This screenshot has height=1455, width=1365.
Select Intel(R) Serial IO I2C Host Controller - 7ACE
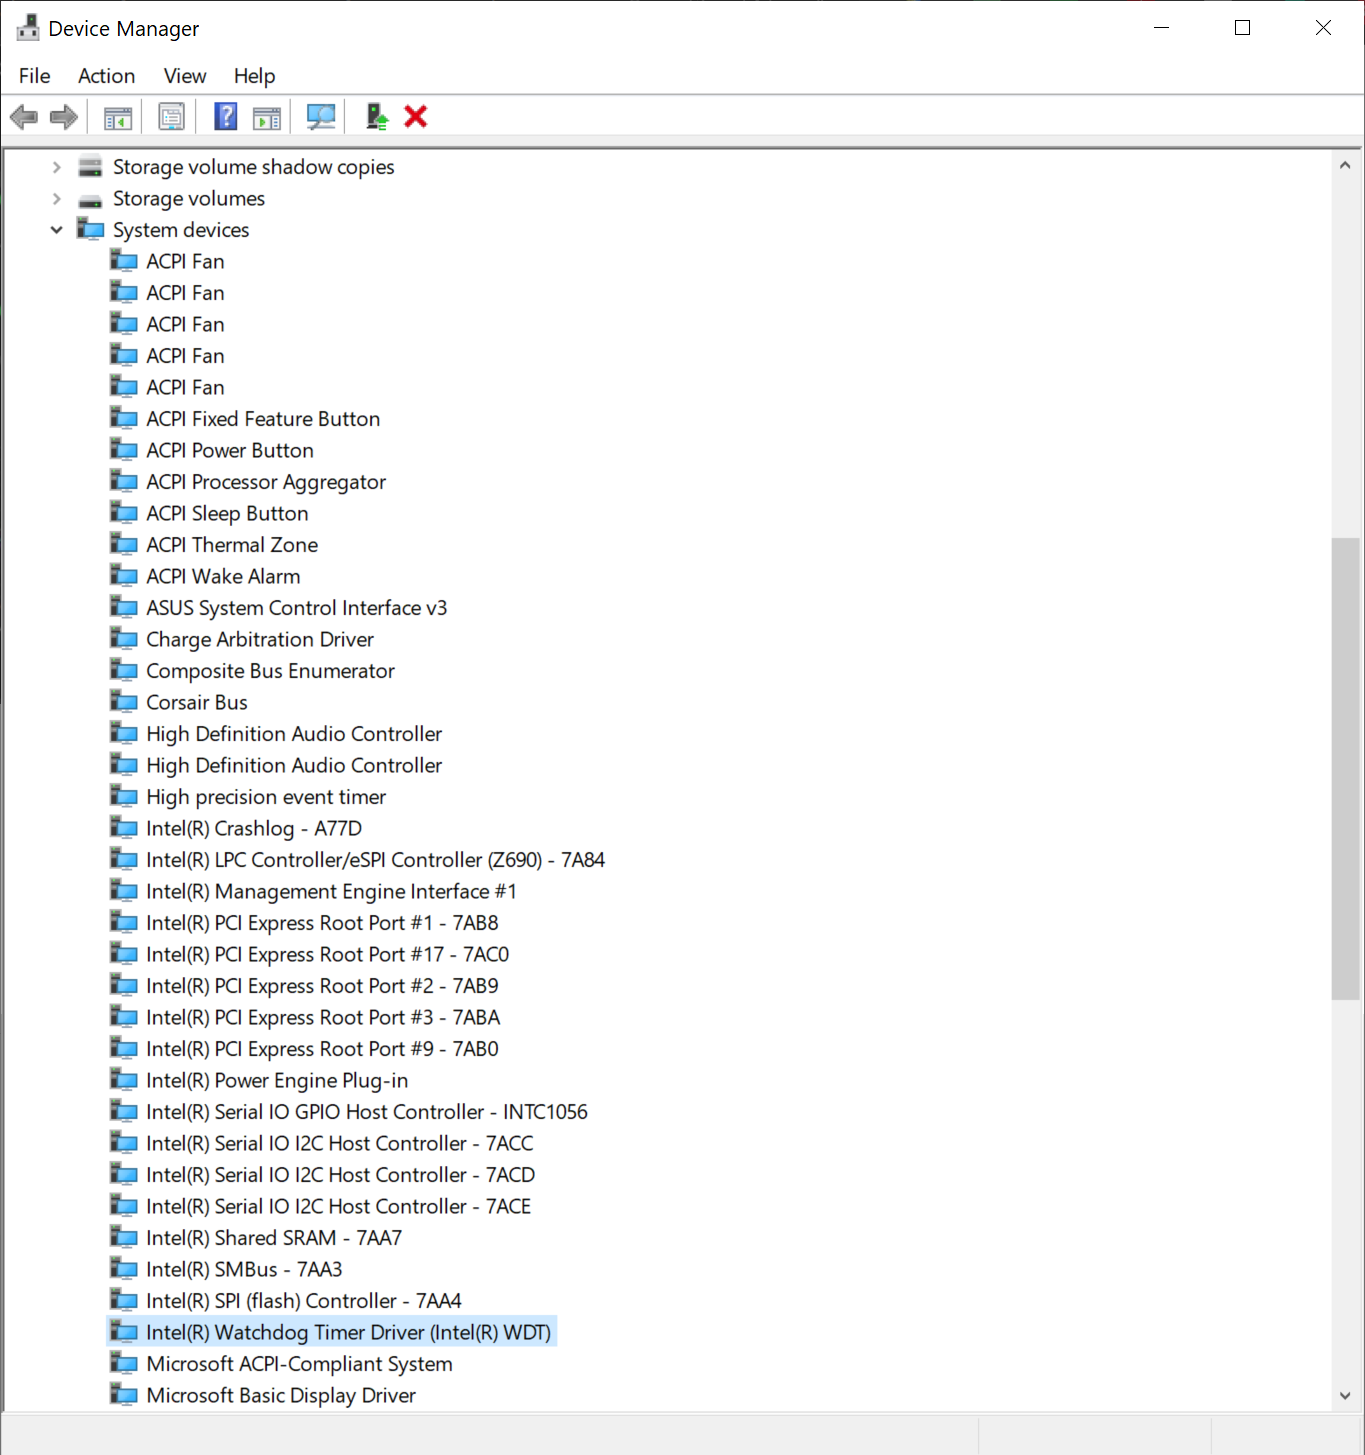click(x=339, y=1206)
